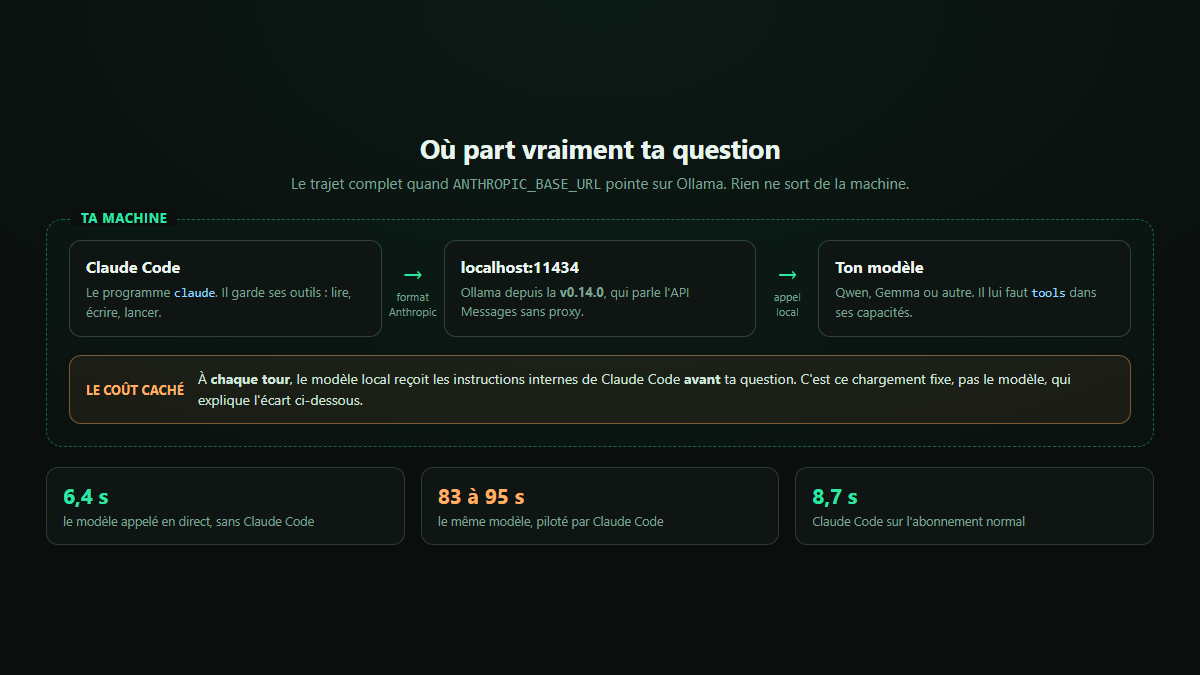Click the '6,4 s' value

pos(85,497)
